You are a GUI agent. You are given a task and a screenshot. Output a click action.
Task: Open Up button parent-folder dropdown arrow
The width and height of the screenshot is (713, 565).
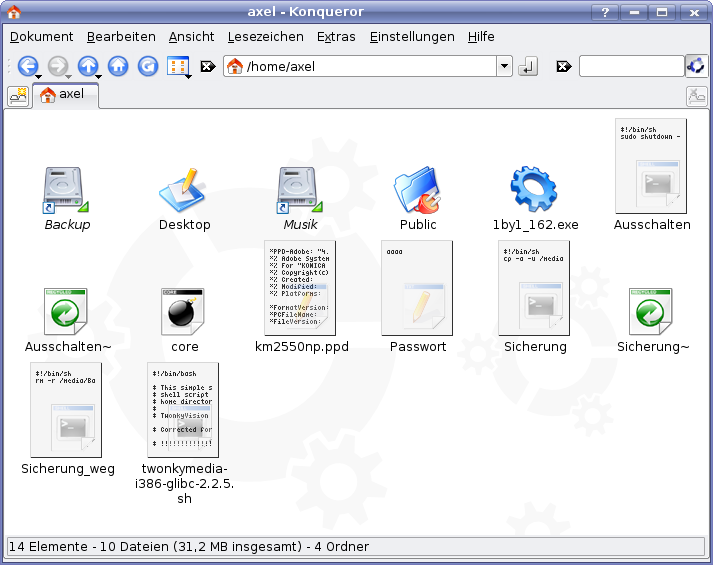[98, 77]
